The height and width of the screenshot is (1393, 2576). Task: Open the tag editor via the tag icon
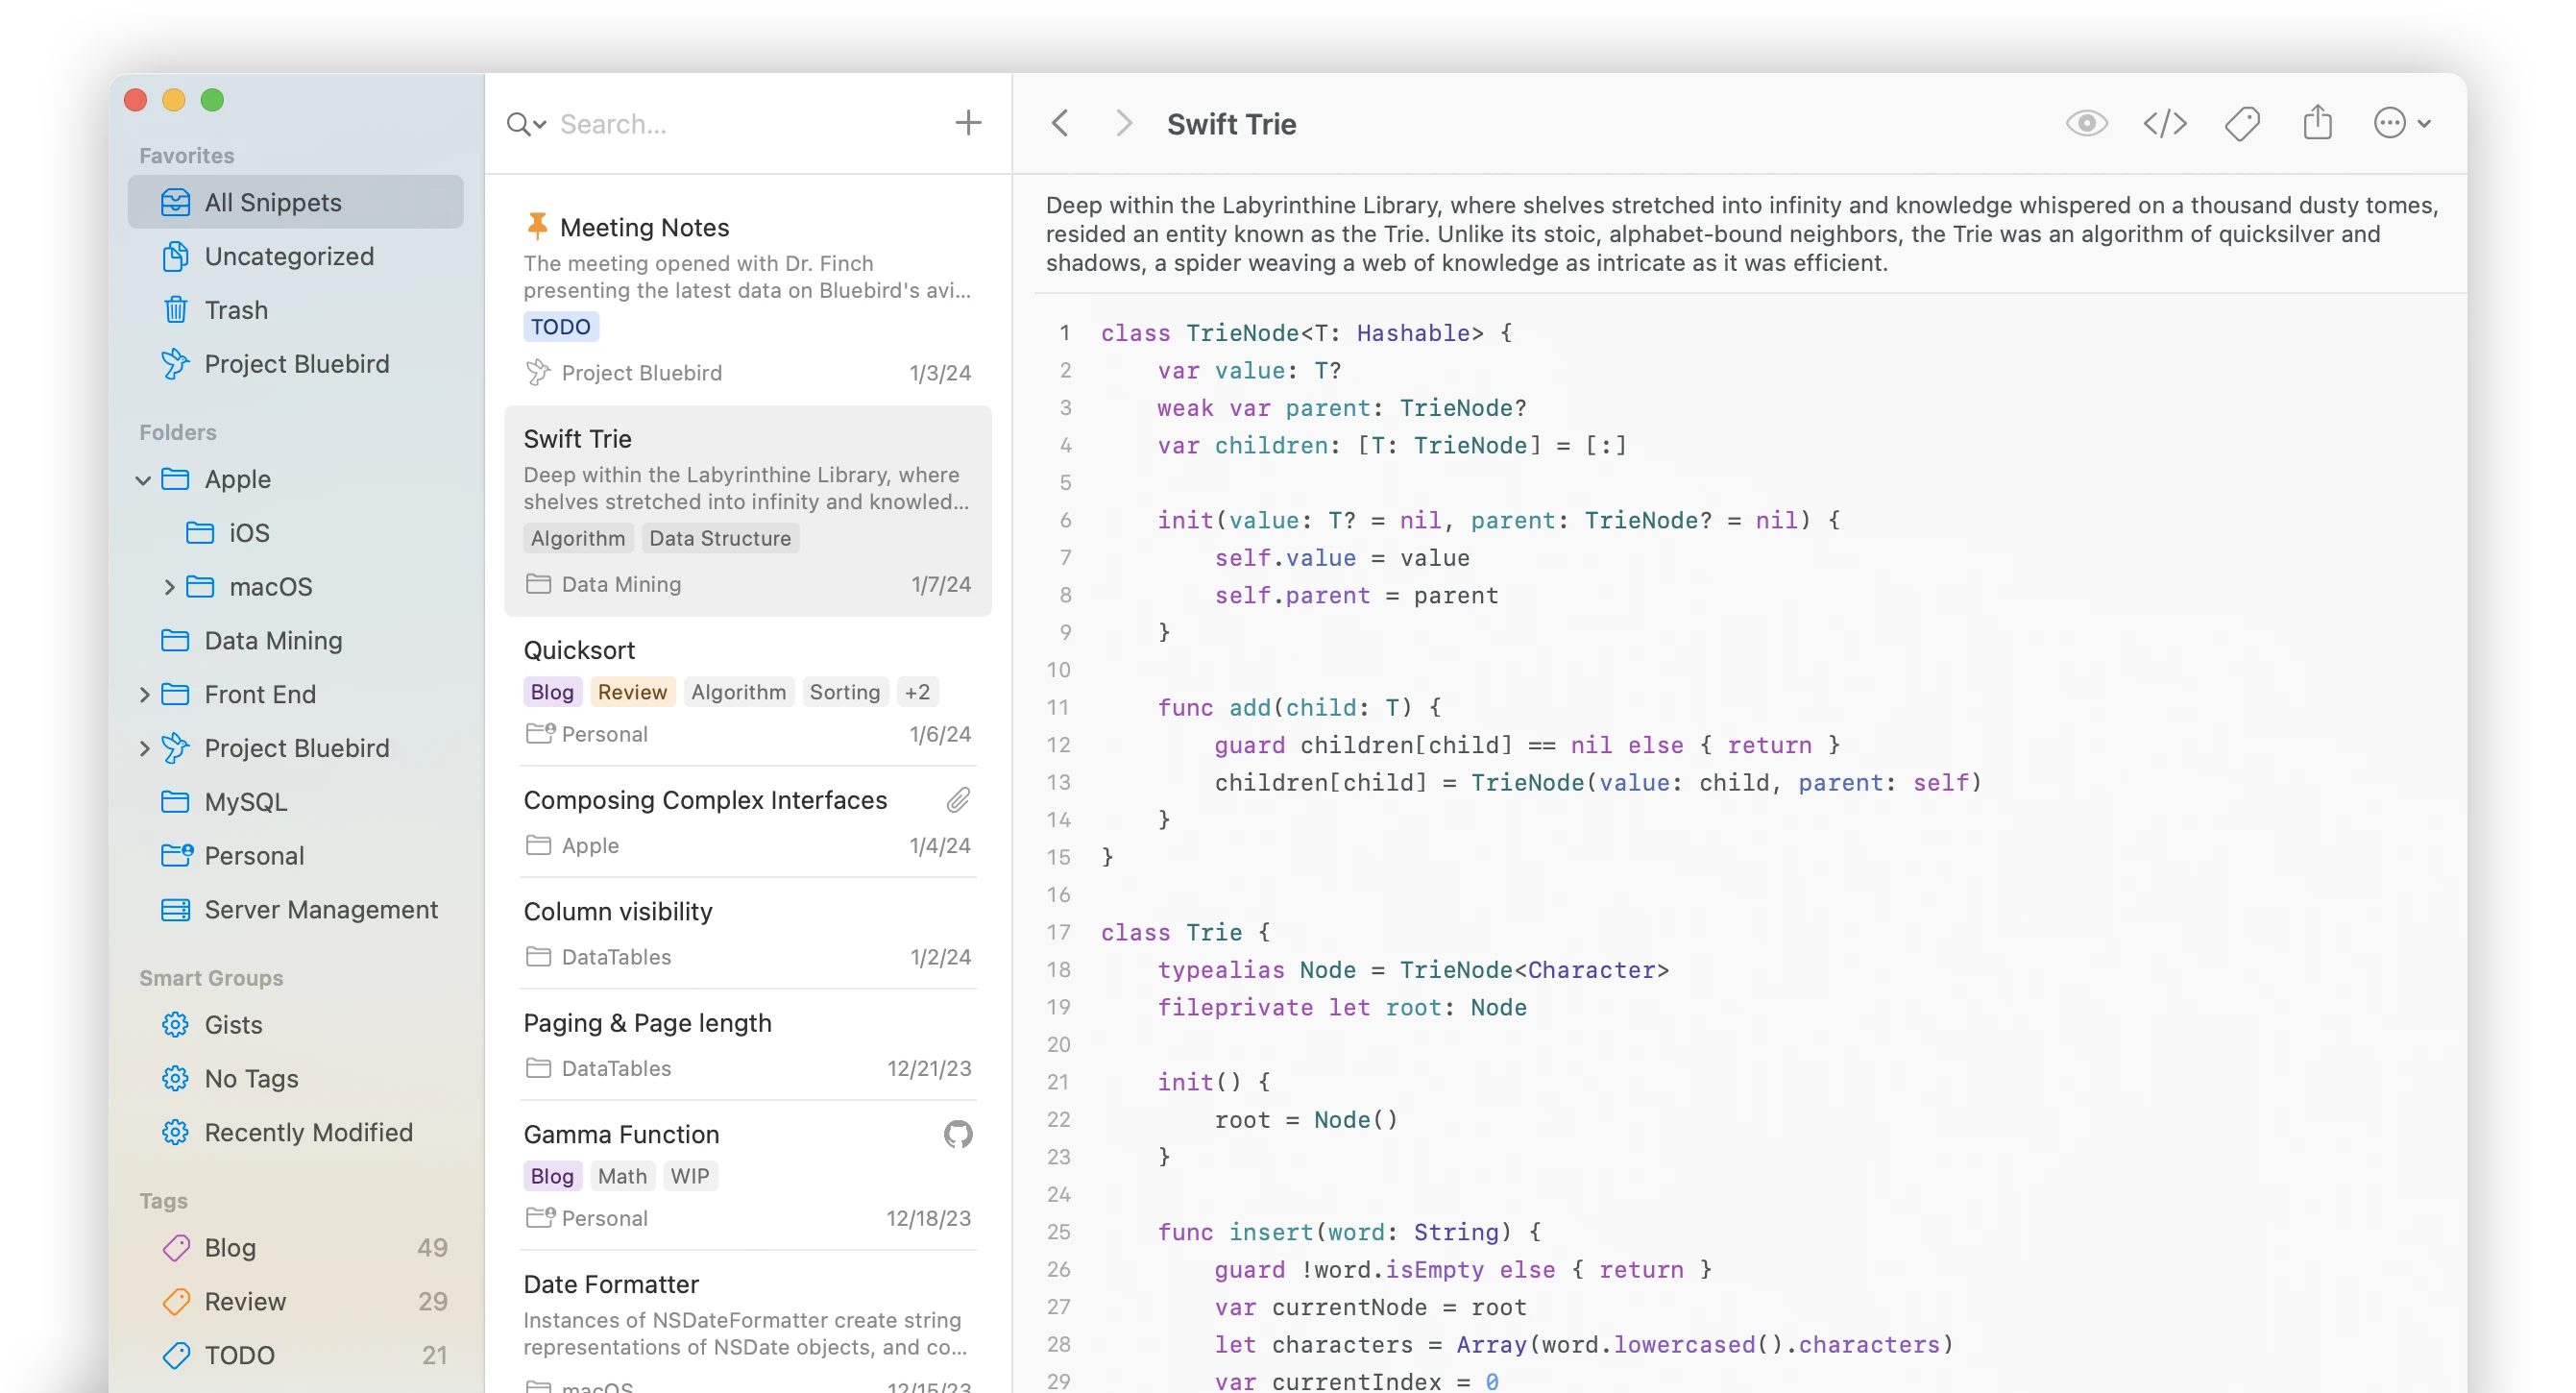(x=2242, y=123)
